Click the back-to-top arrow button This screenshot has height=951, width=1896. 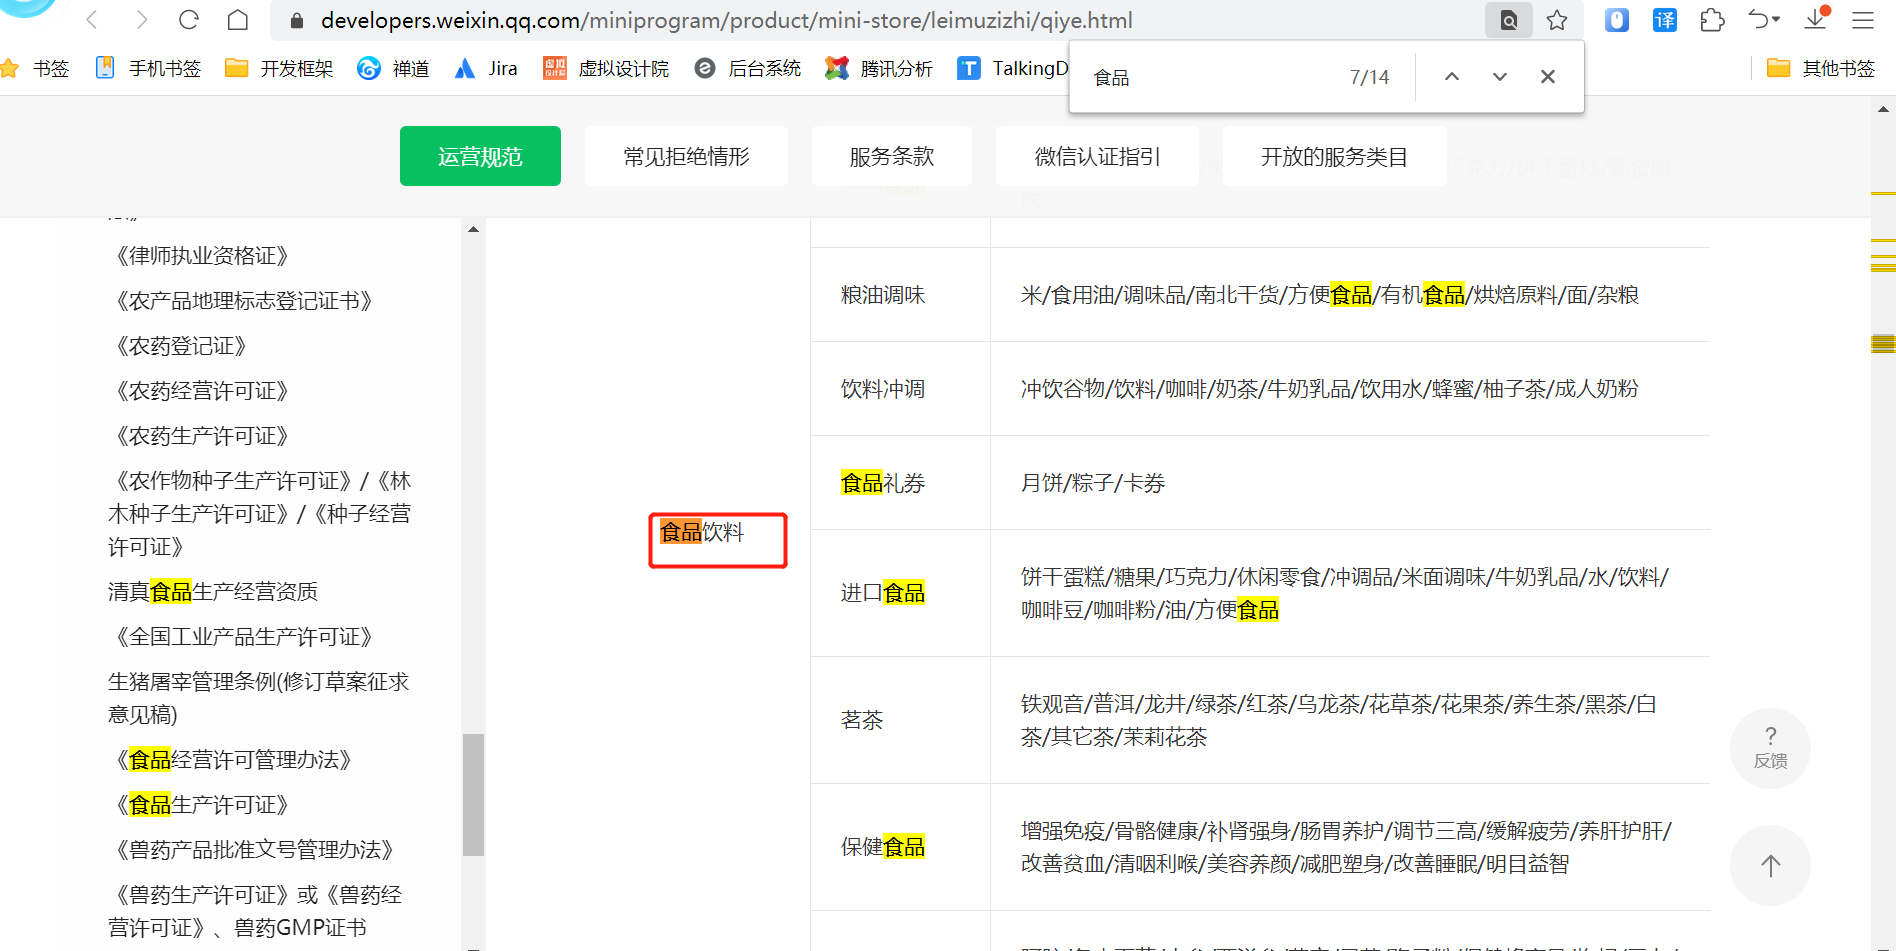(x=1770, y=865)
